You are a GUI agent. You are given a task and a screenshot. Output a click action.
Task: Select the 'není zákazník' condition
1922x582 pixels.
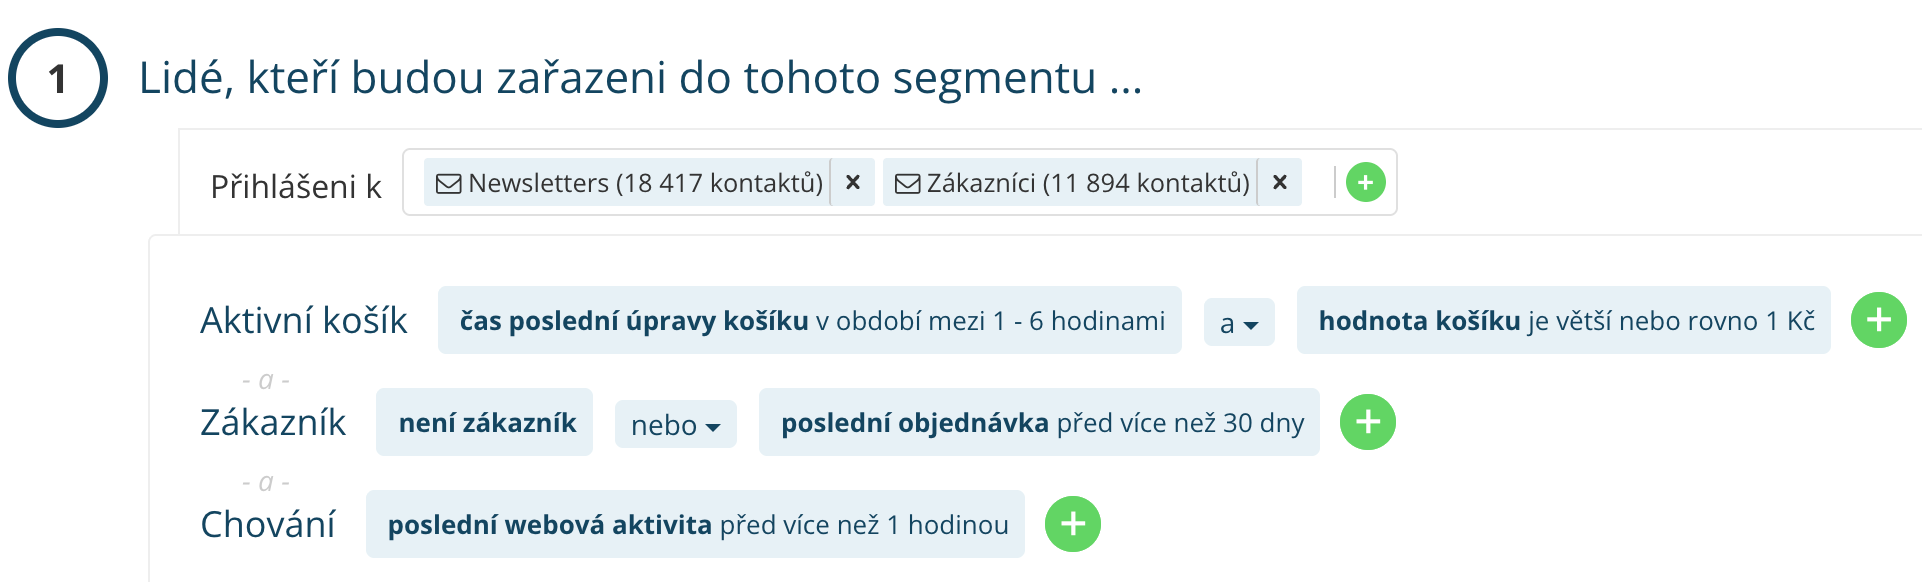coord(485,422)
